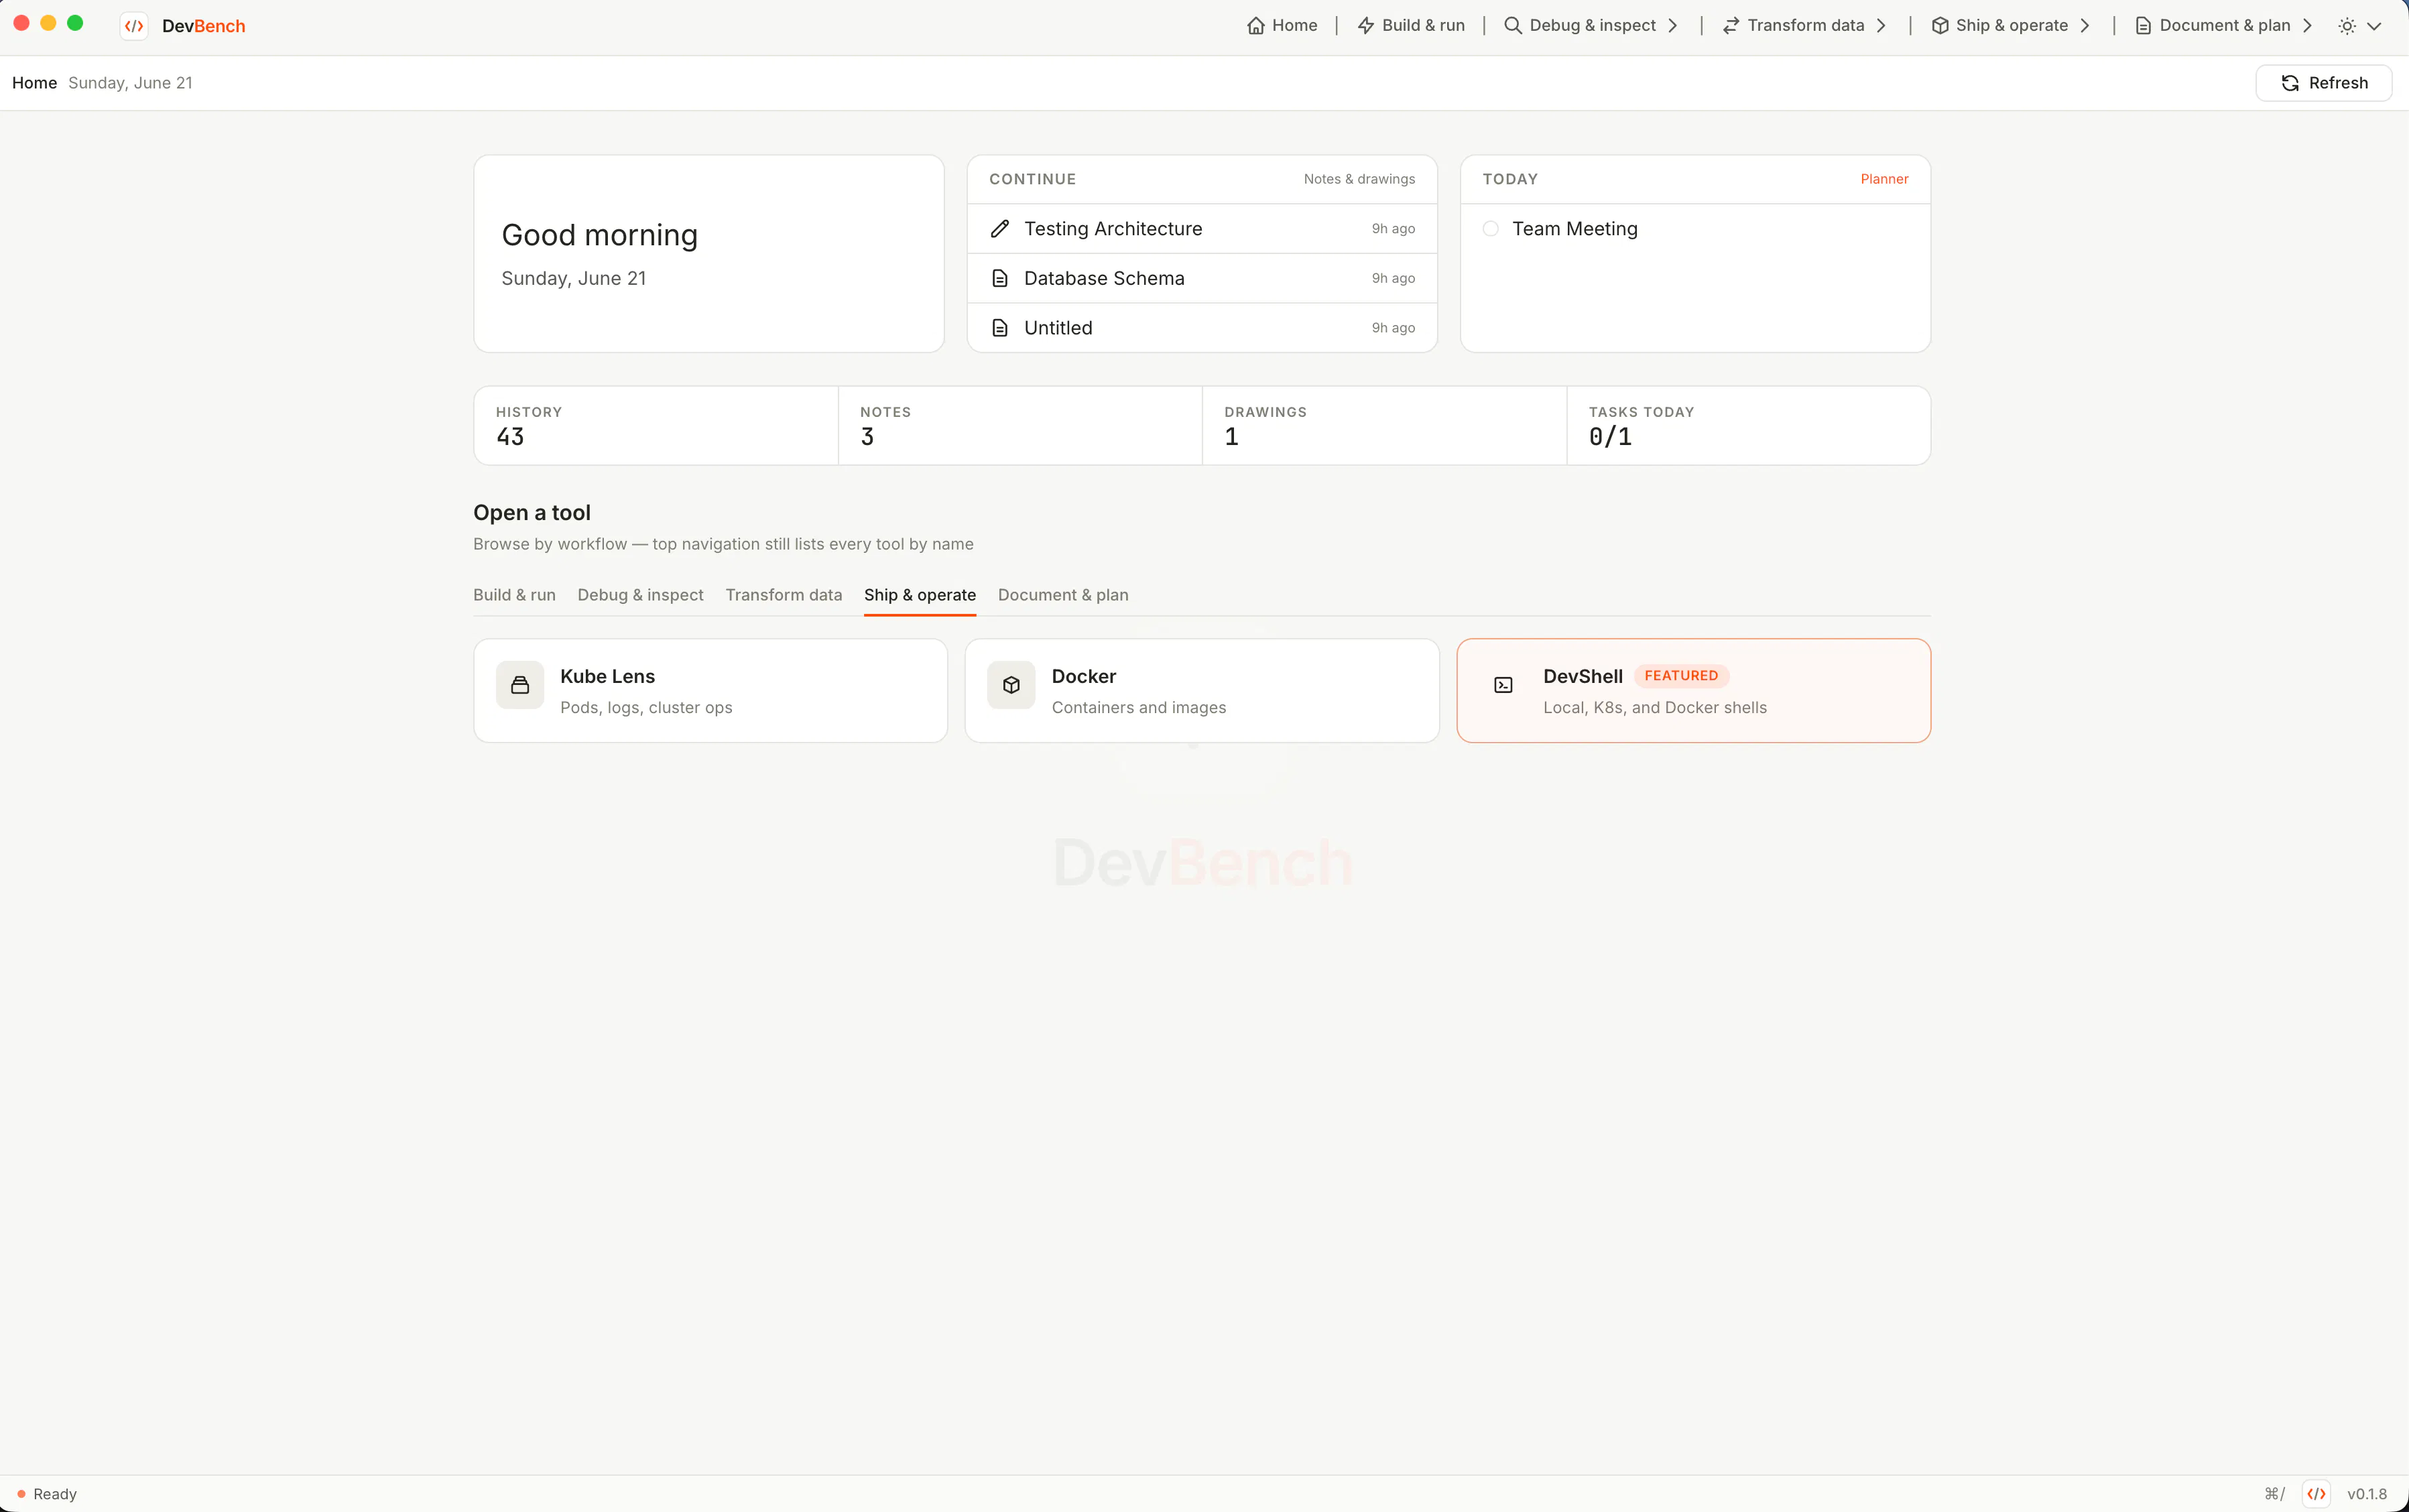Click the Docker cube icon

pos(1011,685)
